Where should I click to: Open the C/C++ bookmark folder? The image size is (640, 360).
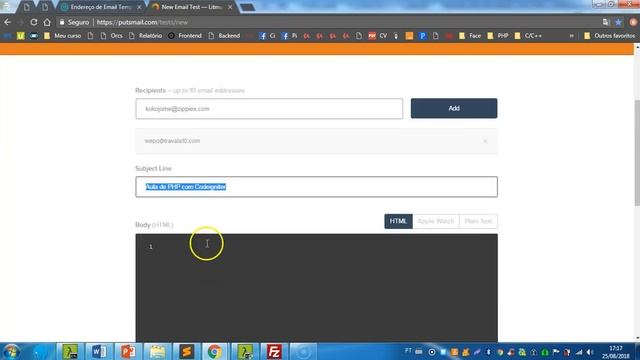click(529, 36)
